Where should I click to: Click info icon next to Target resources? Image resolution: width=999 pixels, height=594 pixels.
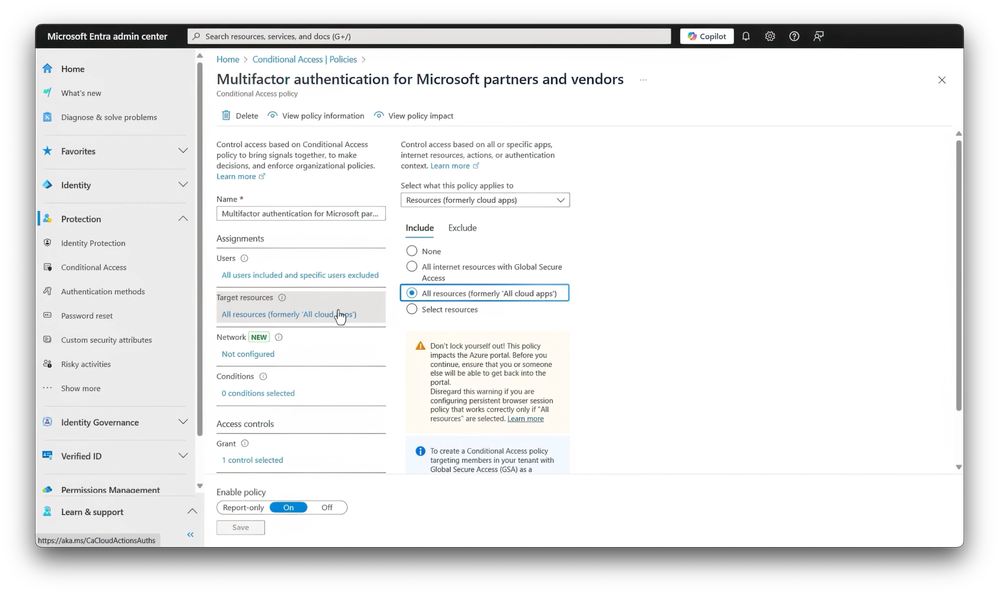click(x=282, y=298)
